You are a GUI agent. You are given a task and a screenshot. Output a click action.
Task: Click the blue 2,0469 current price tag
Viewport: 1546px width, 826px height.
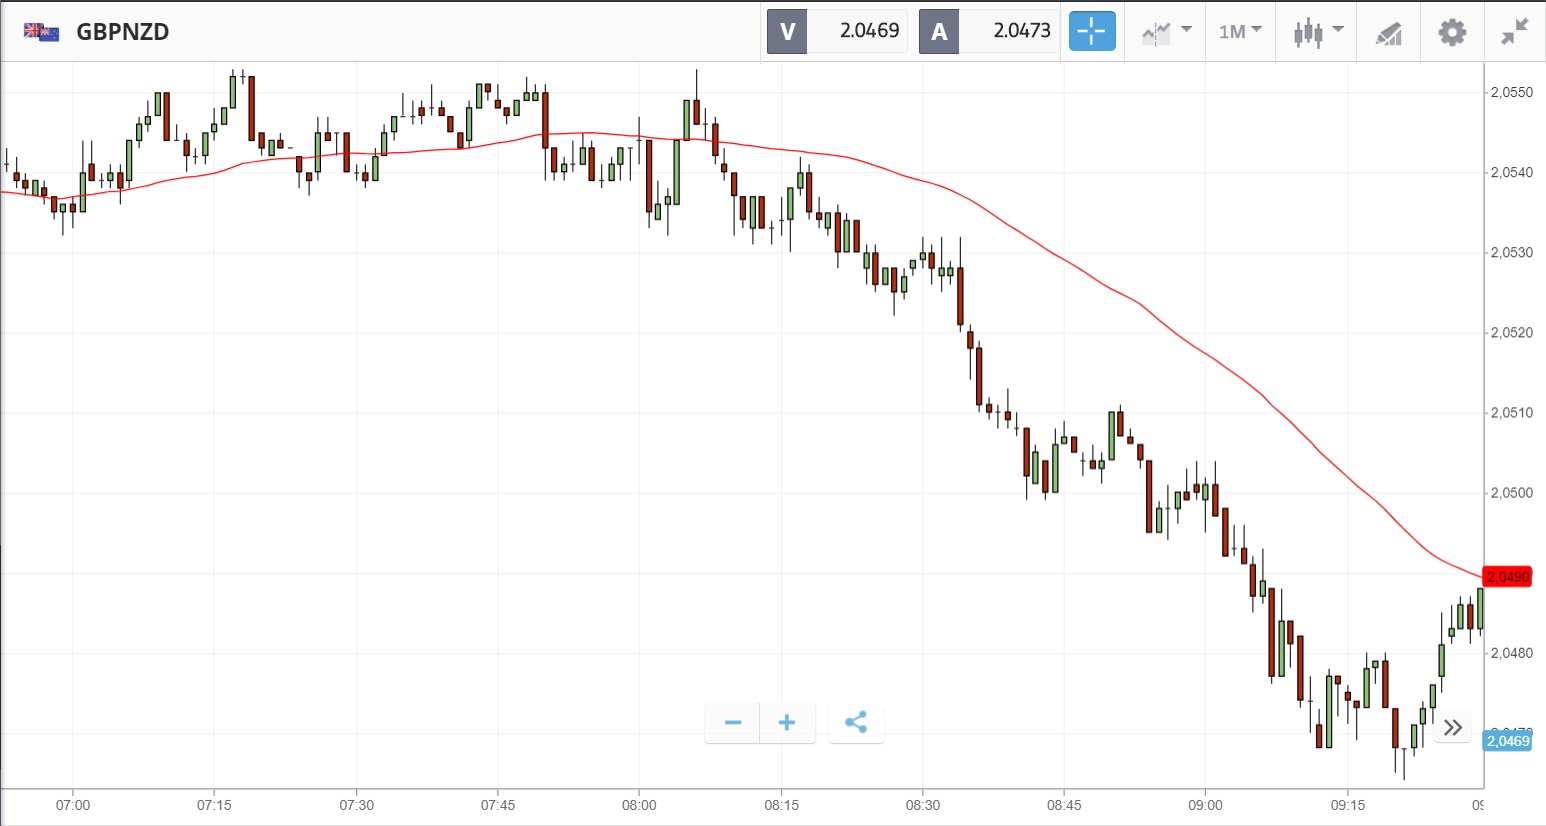1508,741
